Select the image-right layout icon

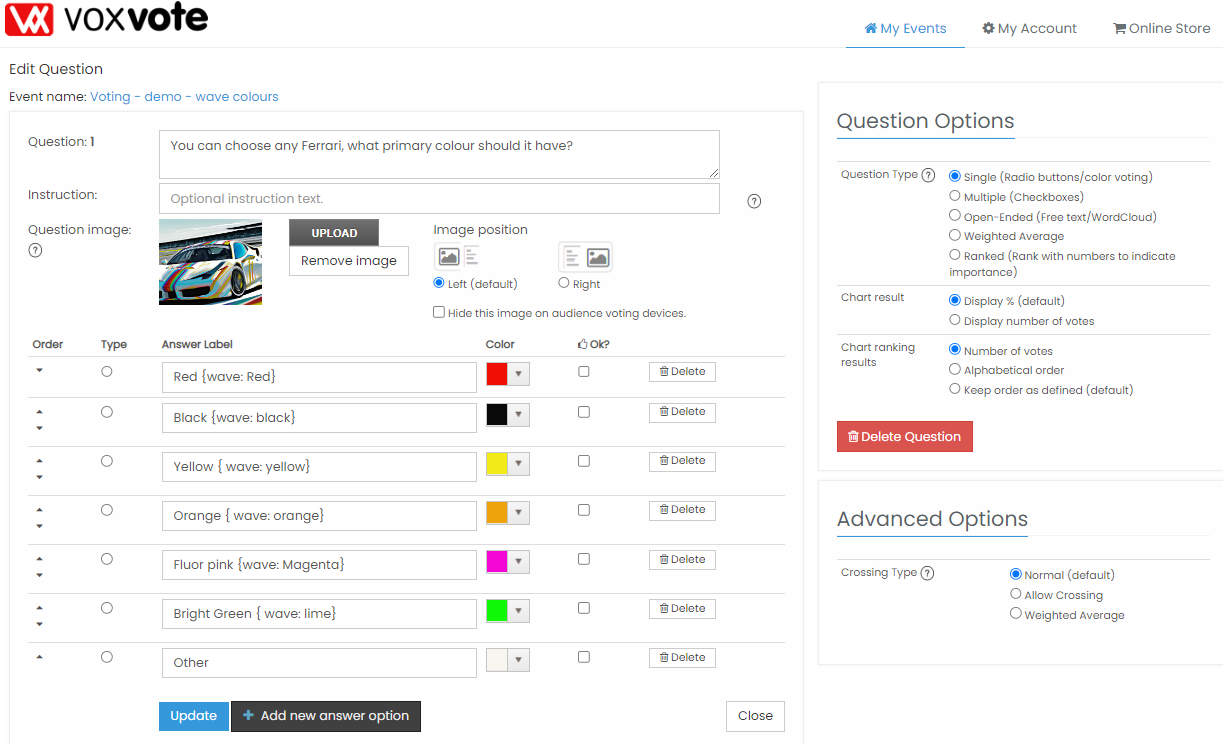point(585,257)
